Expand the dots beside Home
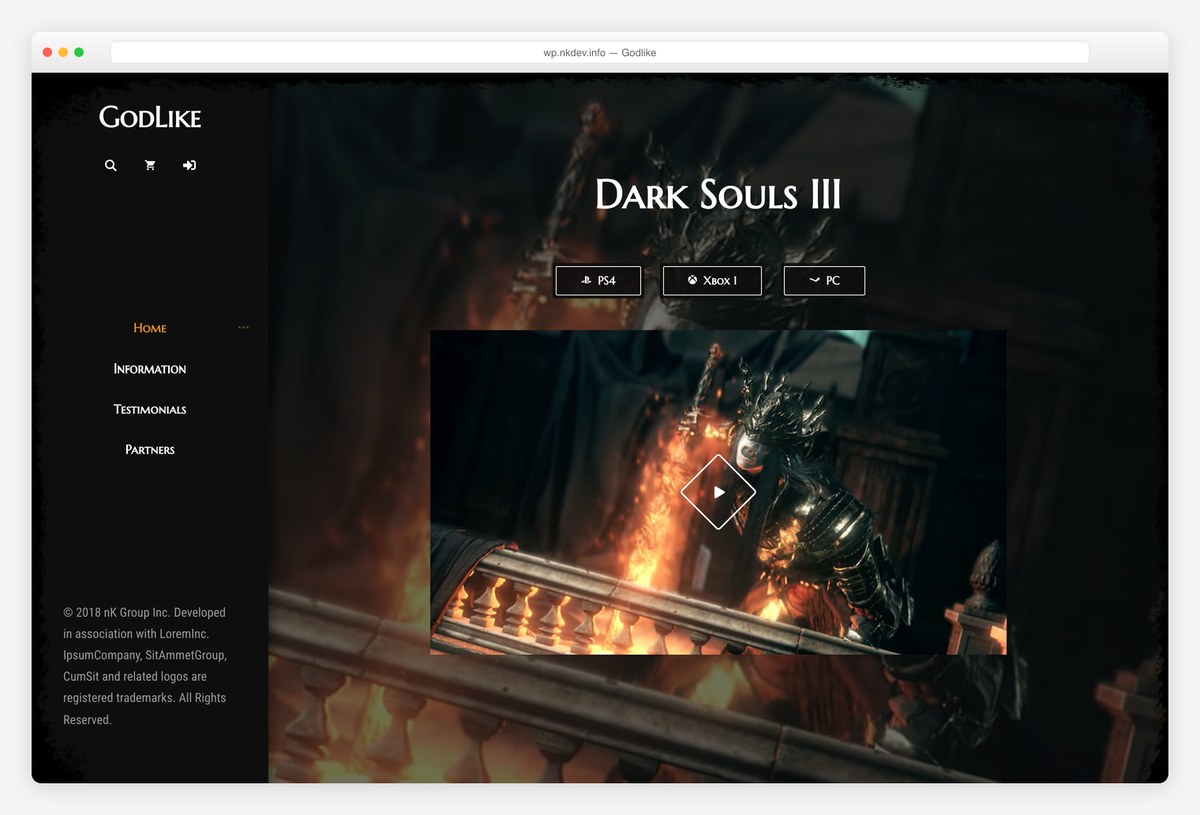This screenshot has height=815, width=1200. (x=243, y=327)
